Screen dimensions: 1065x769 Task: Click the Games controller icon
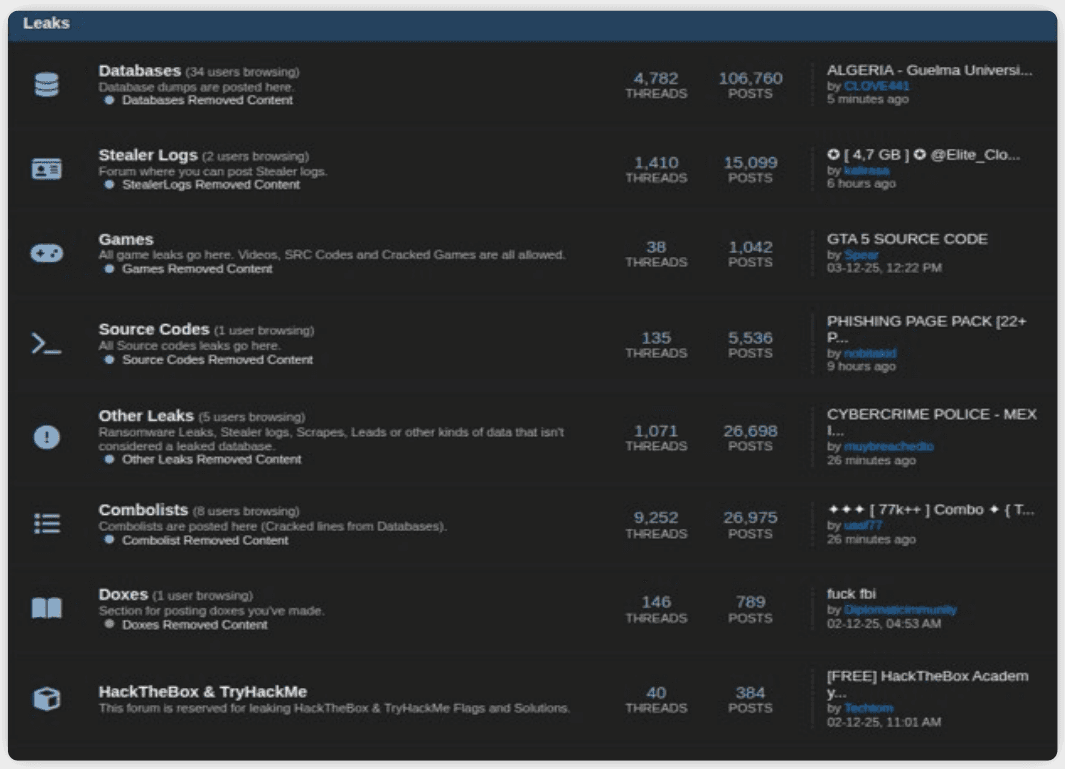tap(46, 253)
